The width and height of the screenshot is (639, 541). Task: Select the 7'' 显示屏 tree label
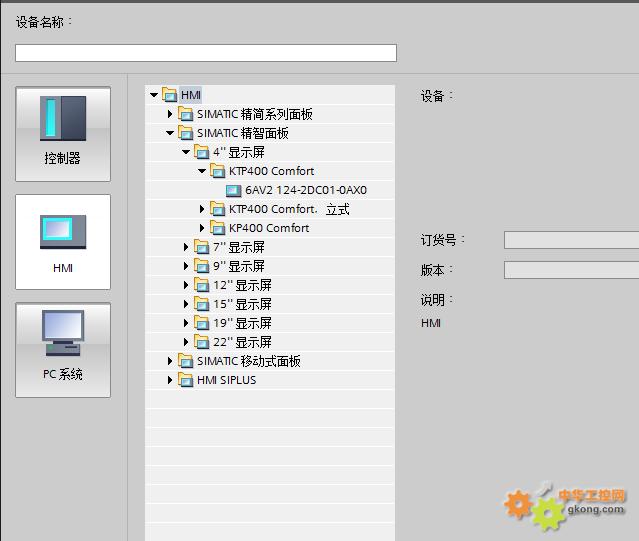click(239, 247)
